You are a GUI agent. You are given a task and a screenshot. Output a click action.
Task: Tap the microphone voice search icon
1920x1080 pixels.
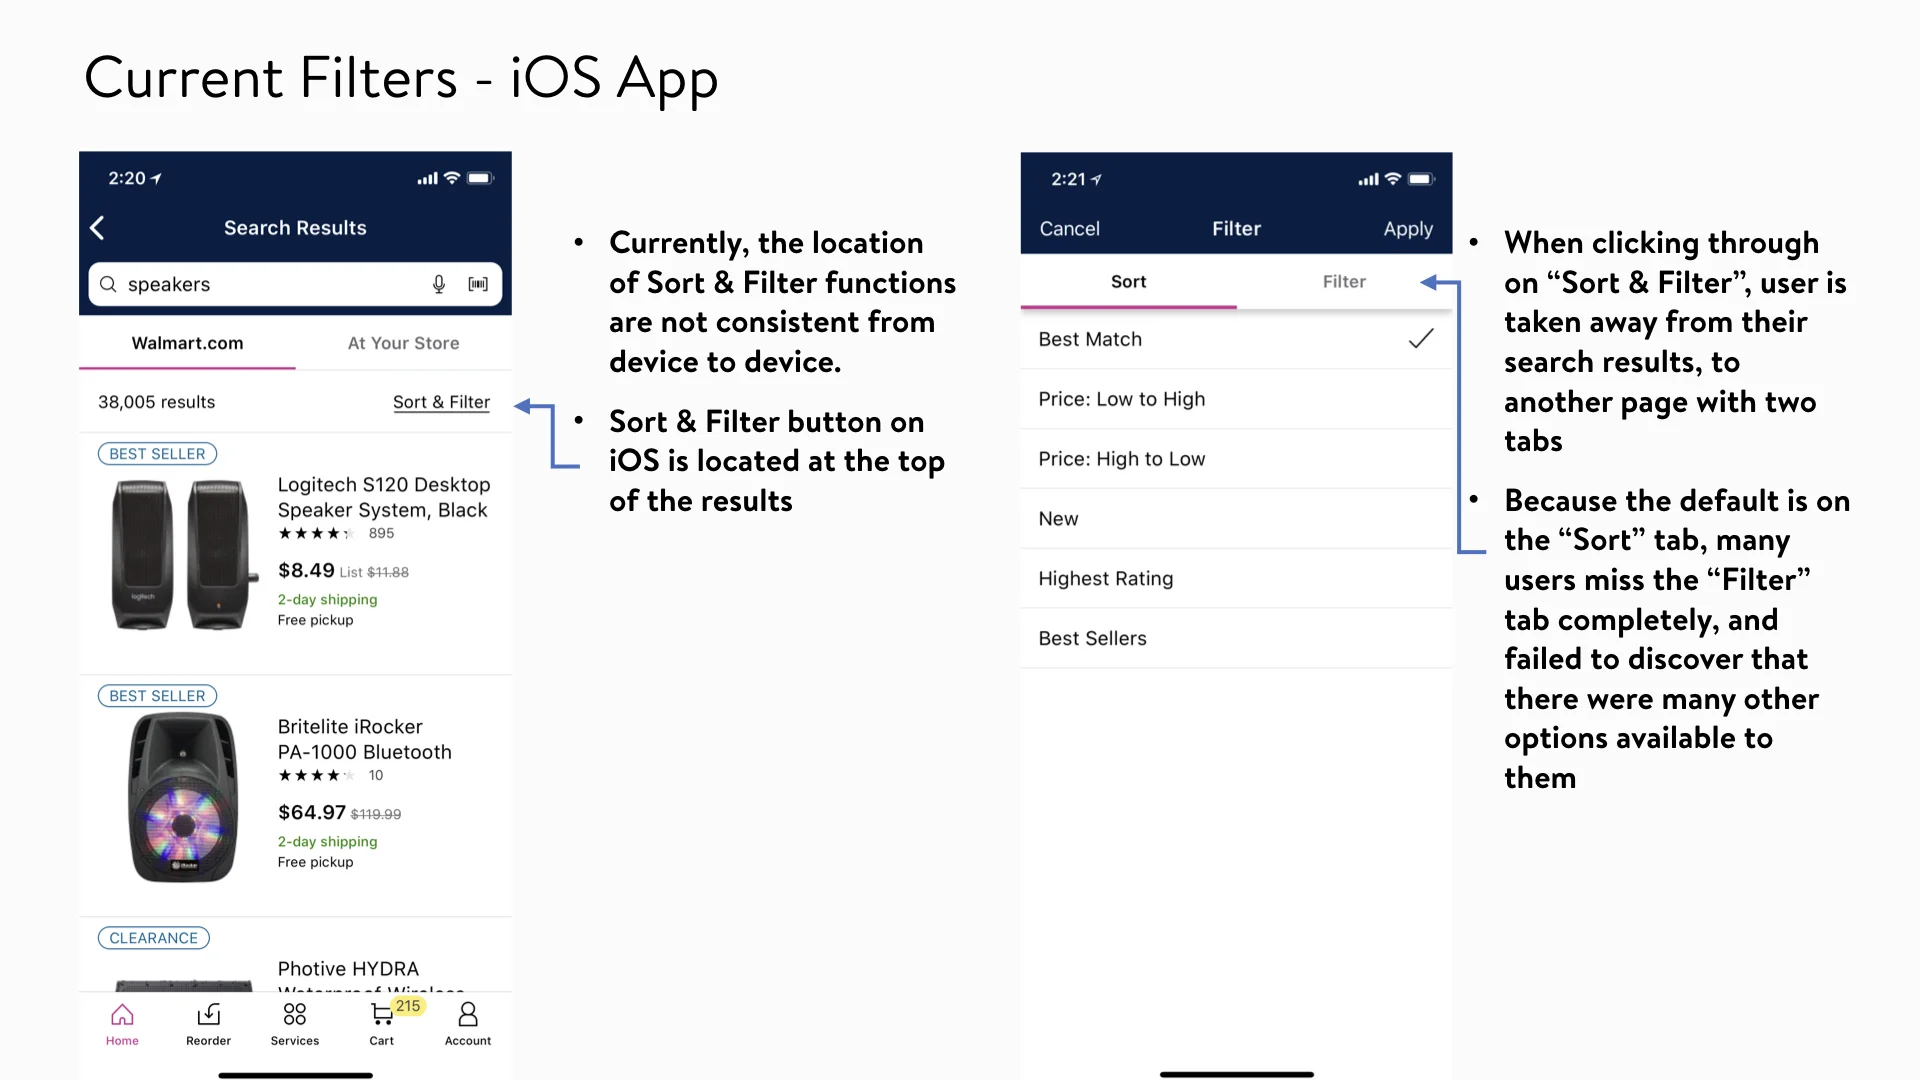tap(438, 284)
